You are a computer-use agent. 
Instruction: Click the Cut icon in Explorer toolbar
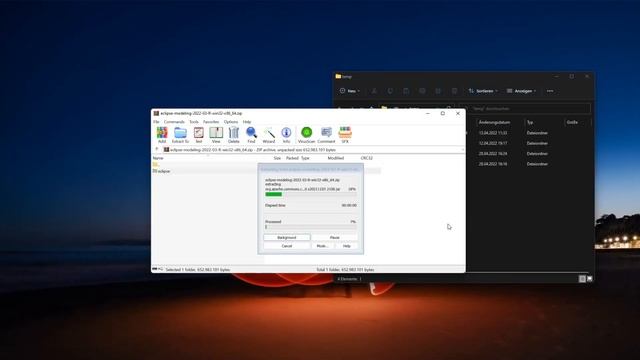click(374, 91)
